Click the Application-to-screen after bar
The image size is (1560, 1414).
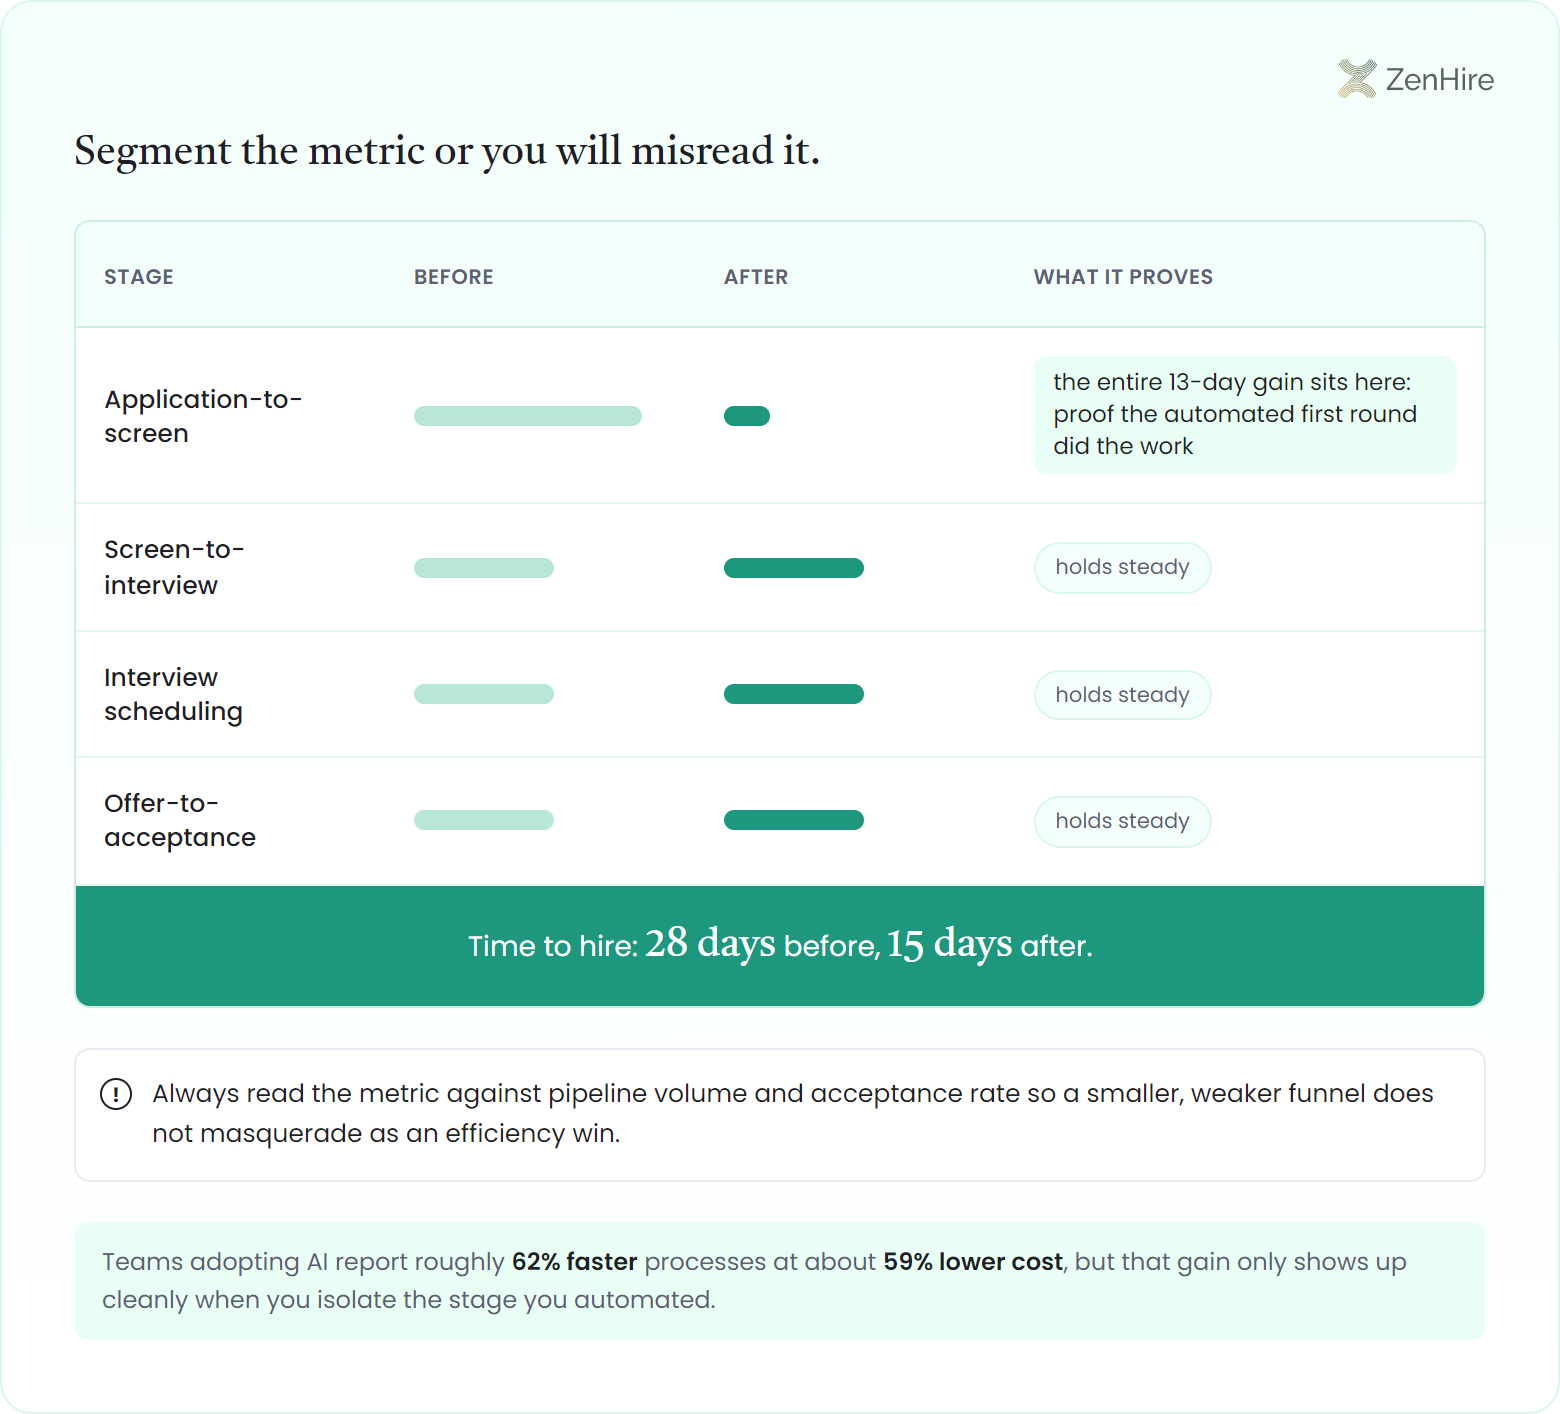[x=747, y=416]
